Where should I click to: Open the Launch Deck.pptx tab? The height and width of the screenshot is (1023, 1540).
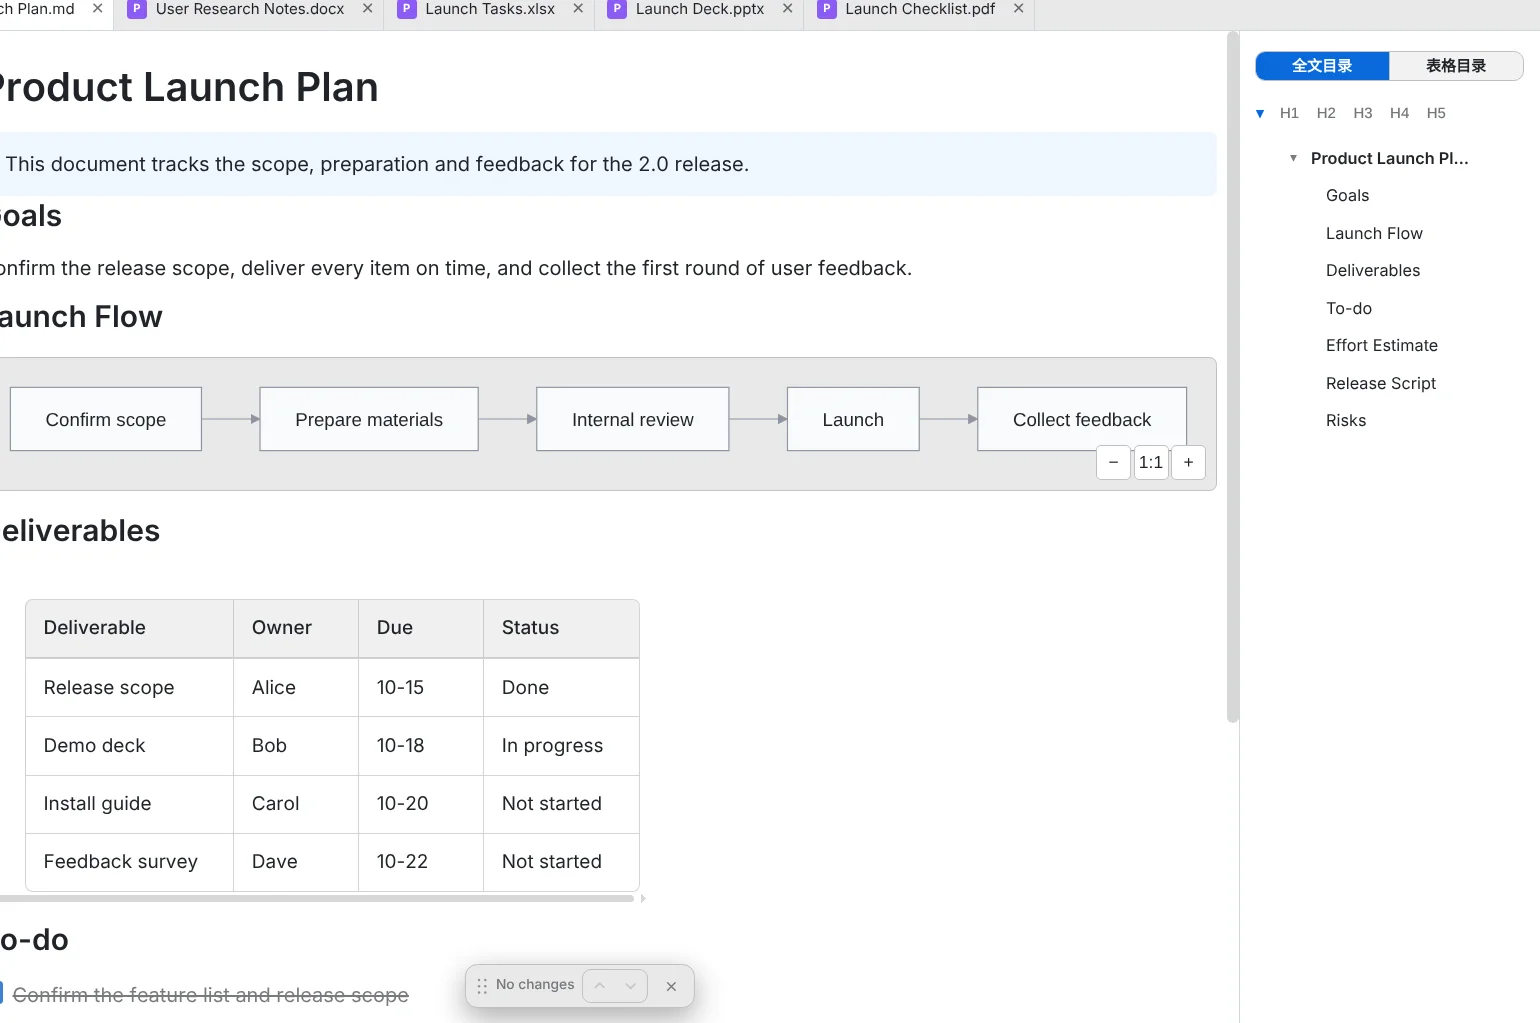pos(699,9)
